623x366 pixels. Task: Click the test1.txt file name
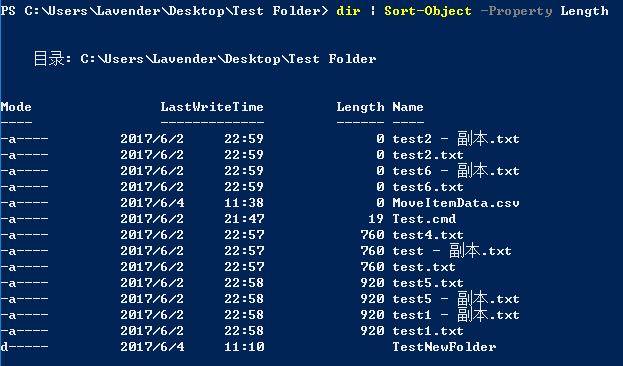pos(428,331)
